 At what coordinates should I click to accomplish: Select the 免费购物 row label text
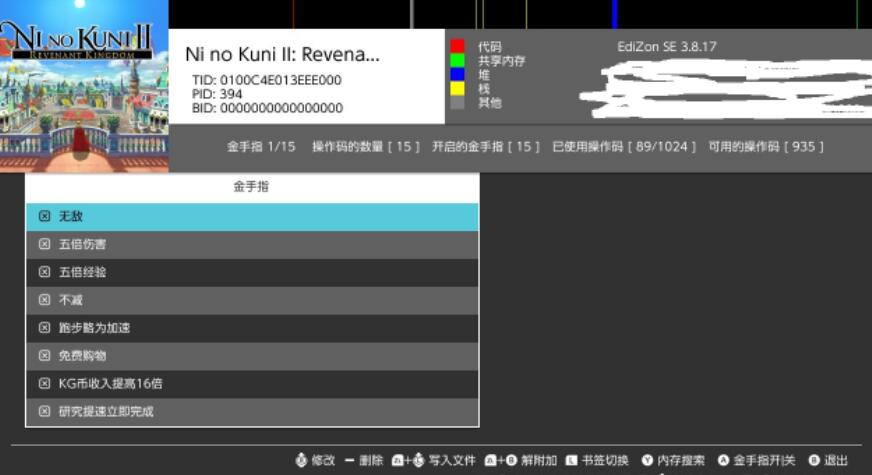(82, 355)
